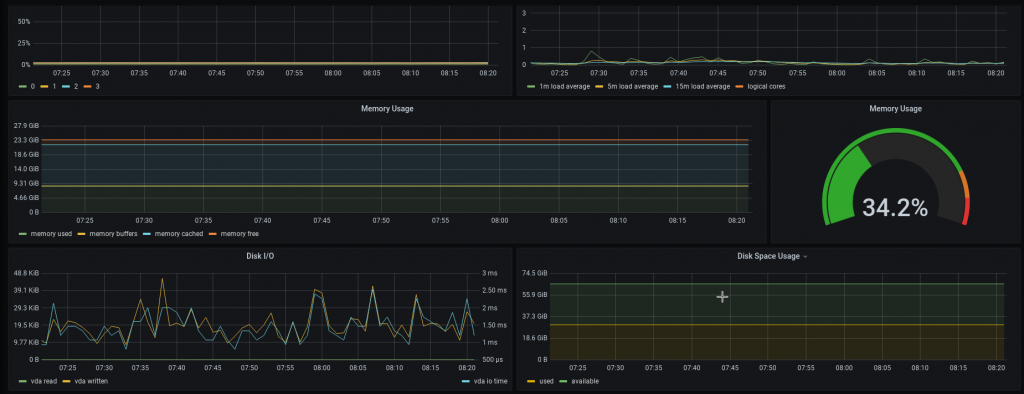The image size is (1024, 394).
Task: Click the '74.5 GiB' disk space axis label
Action: (x=534, y=273)
